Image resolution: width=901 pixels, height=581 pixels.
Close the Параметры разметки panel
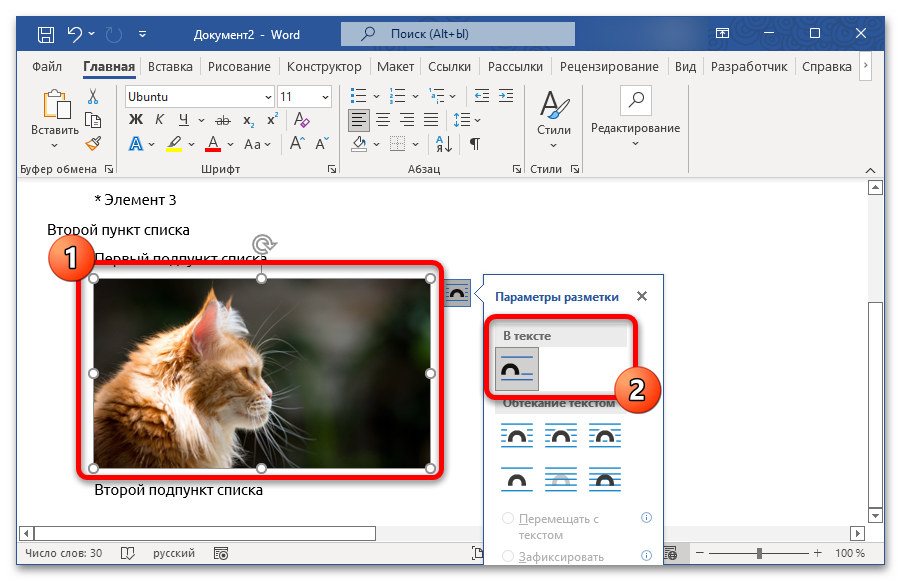[x=642, y=296]
